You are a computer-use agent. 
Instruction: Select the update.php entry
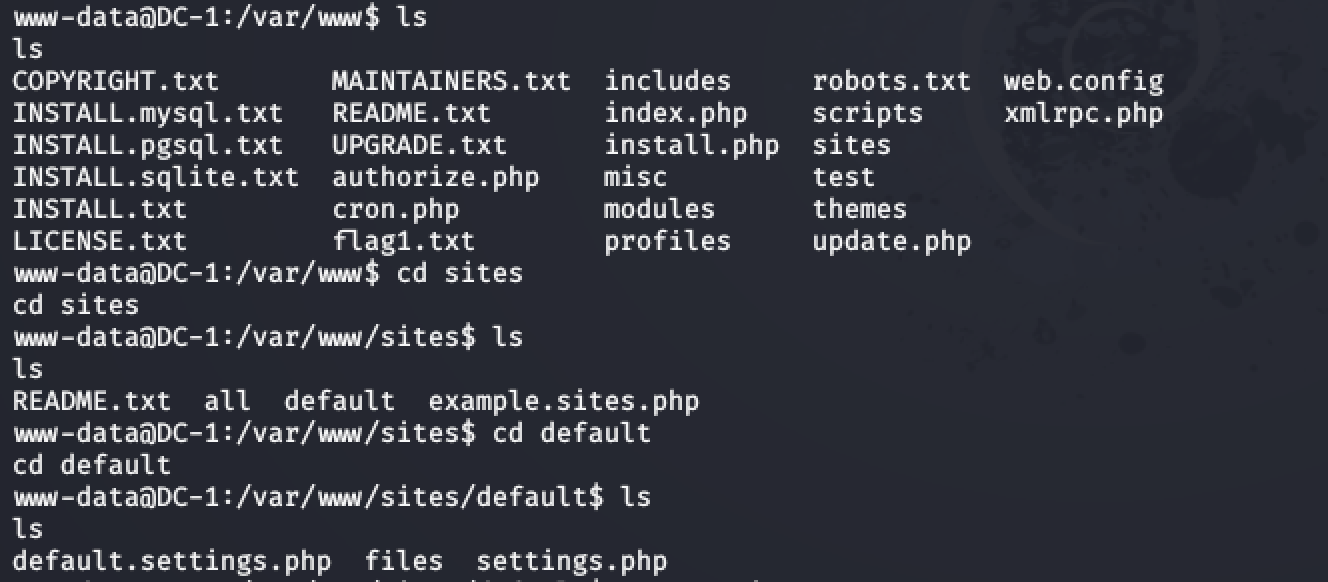click(x=892, y=241)
